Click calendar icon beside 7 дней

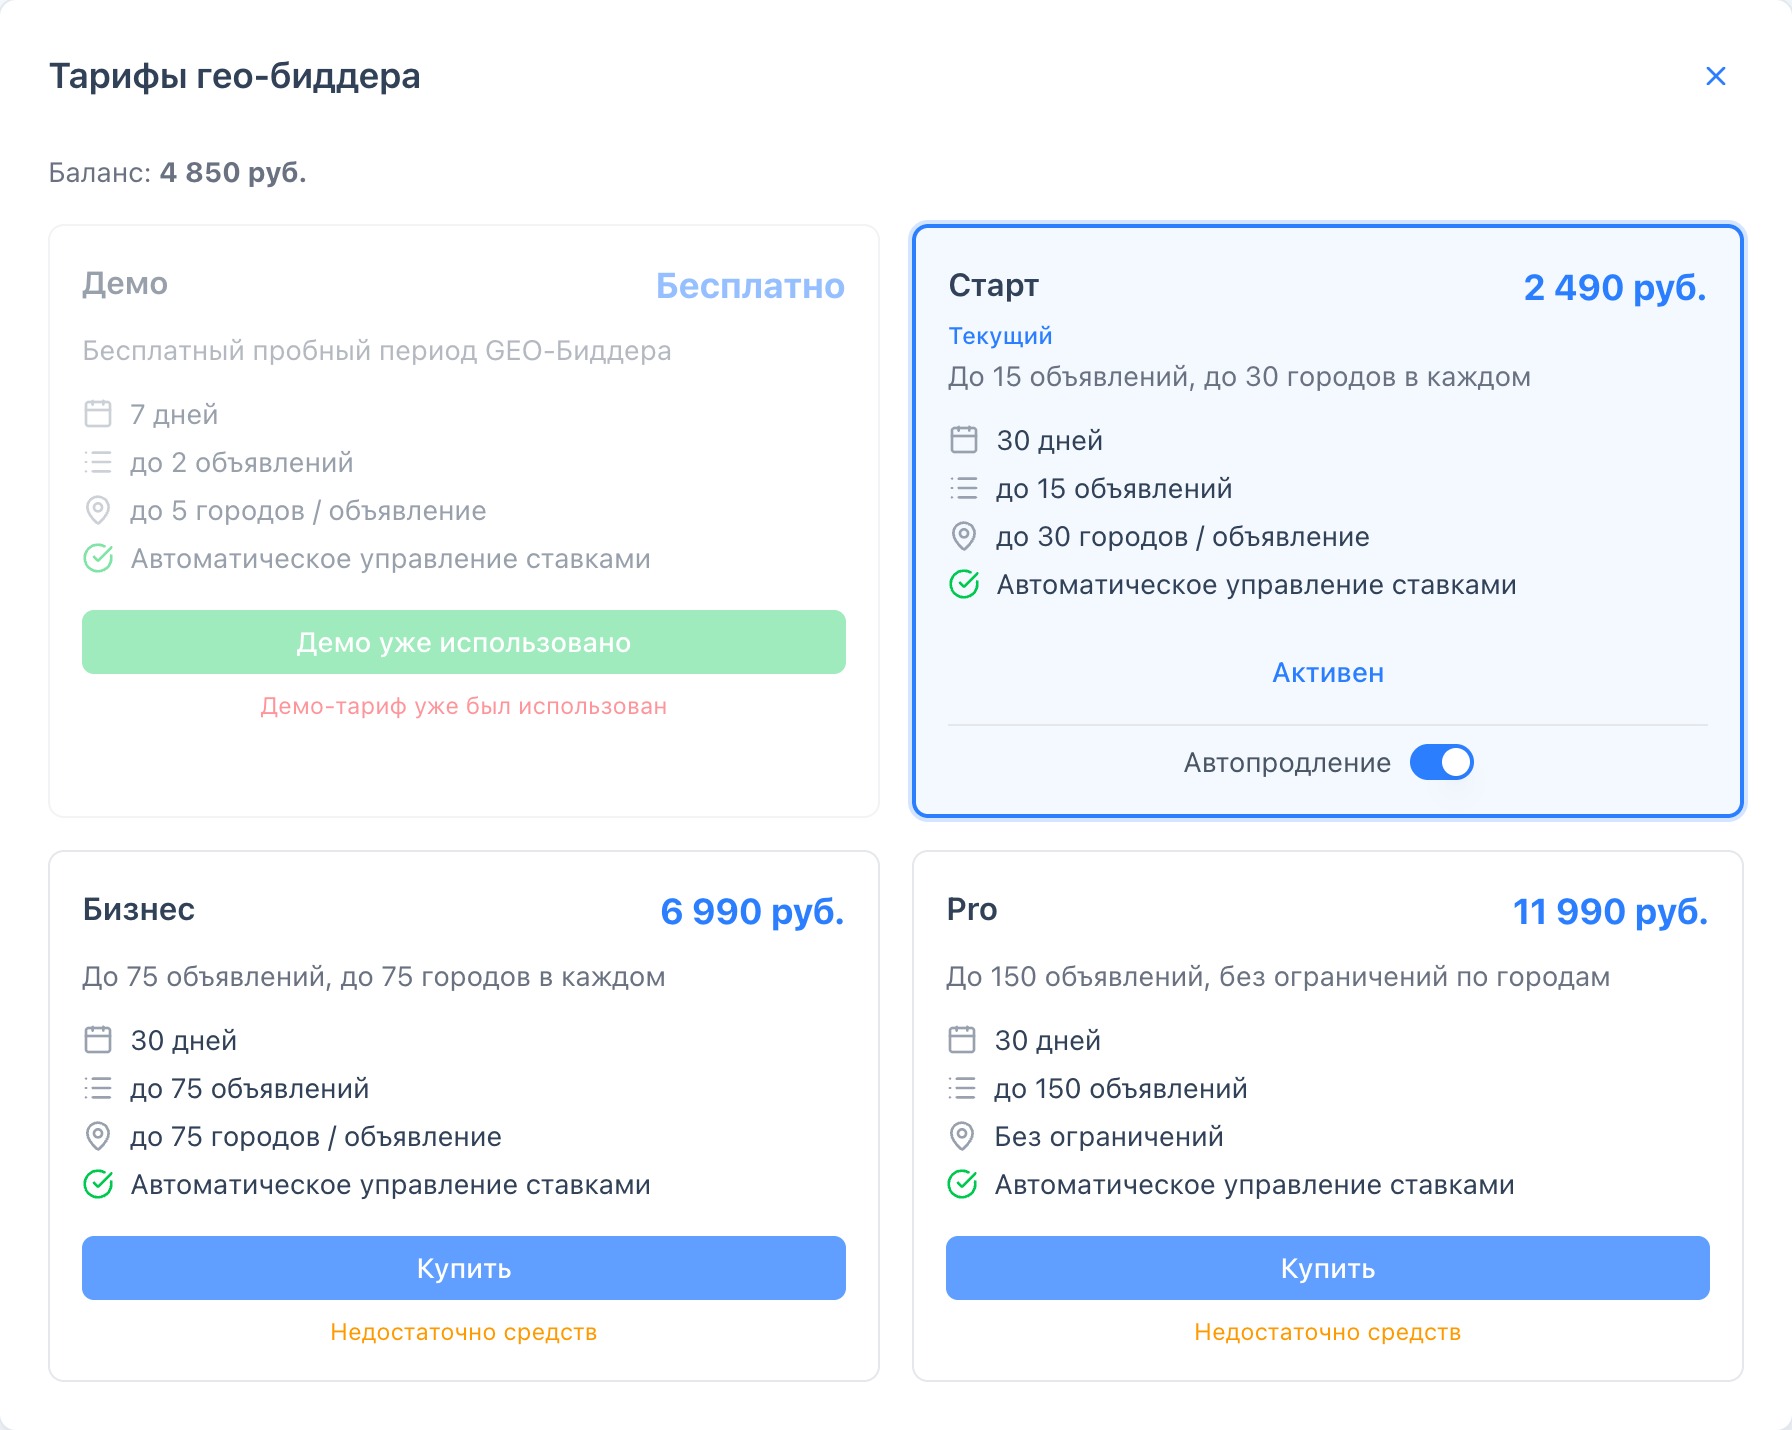98,414
